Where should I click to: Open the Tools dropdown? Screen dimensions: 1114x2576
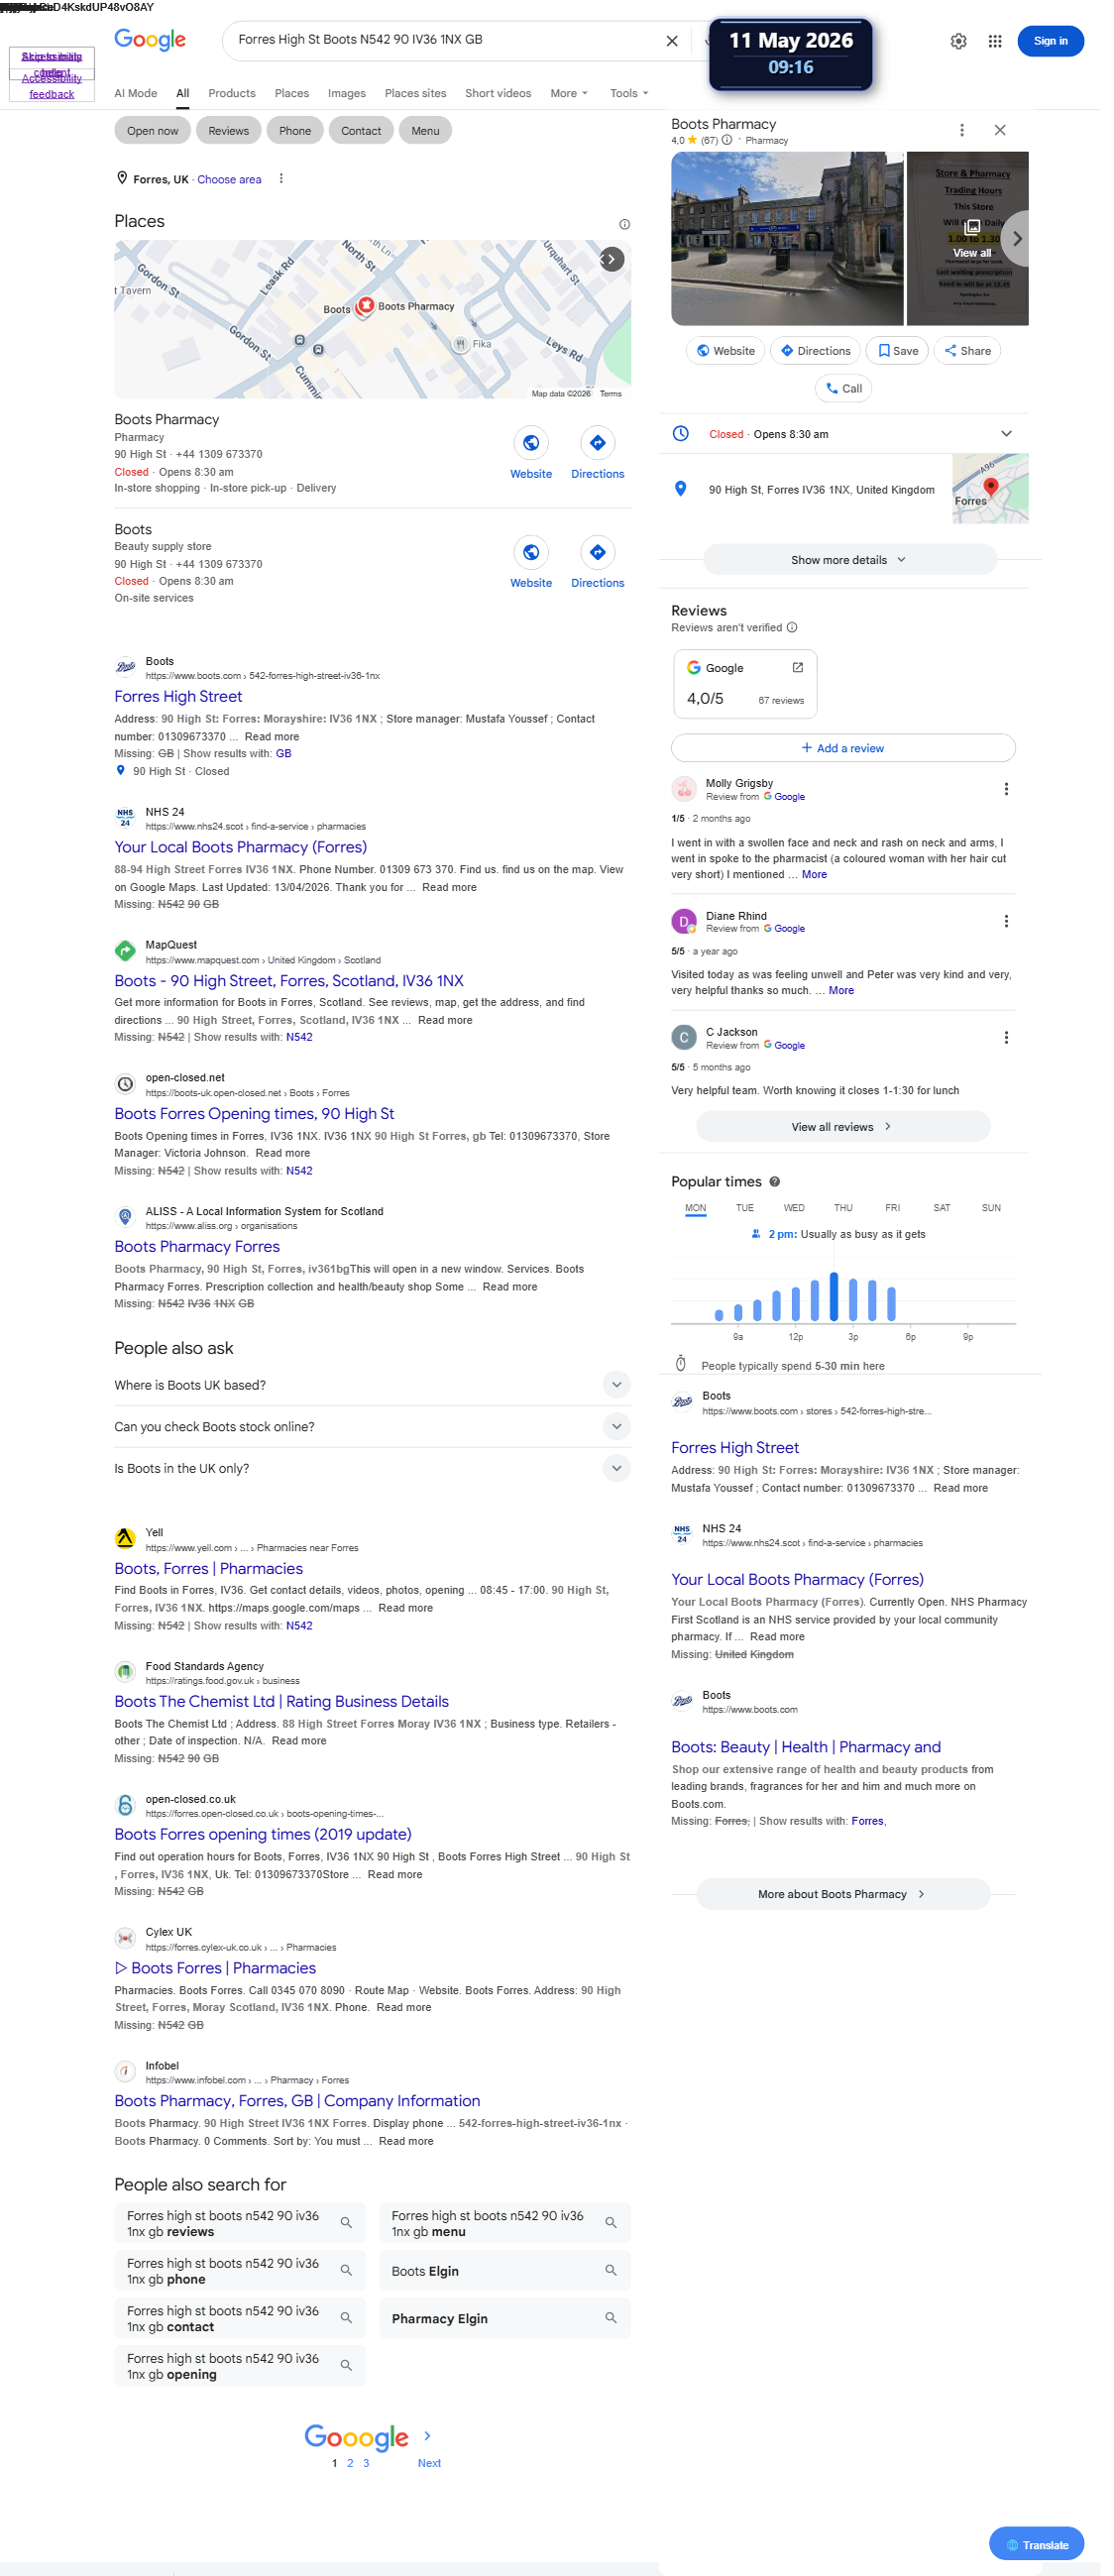click(636, 94)
